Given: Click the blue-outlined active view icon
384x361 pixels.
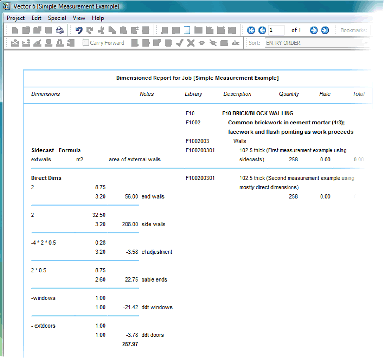Looking at the screenshot, I should coord(187,30).
